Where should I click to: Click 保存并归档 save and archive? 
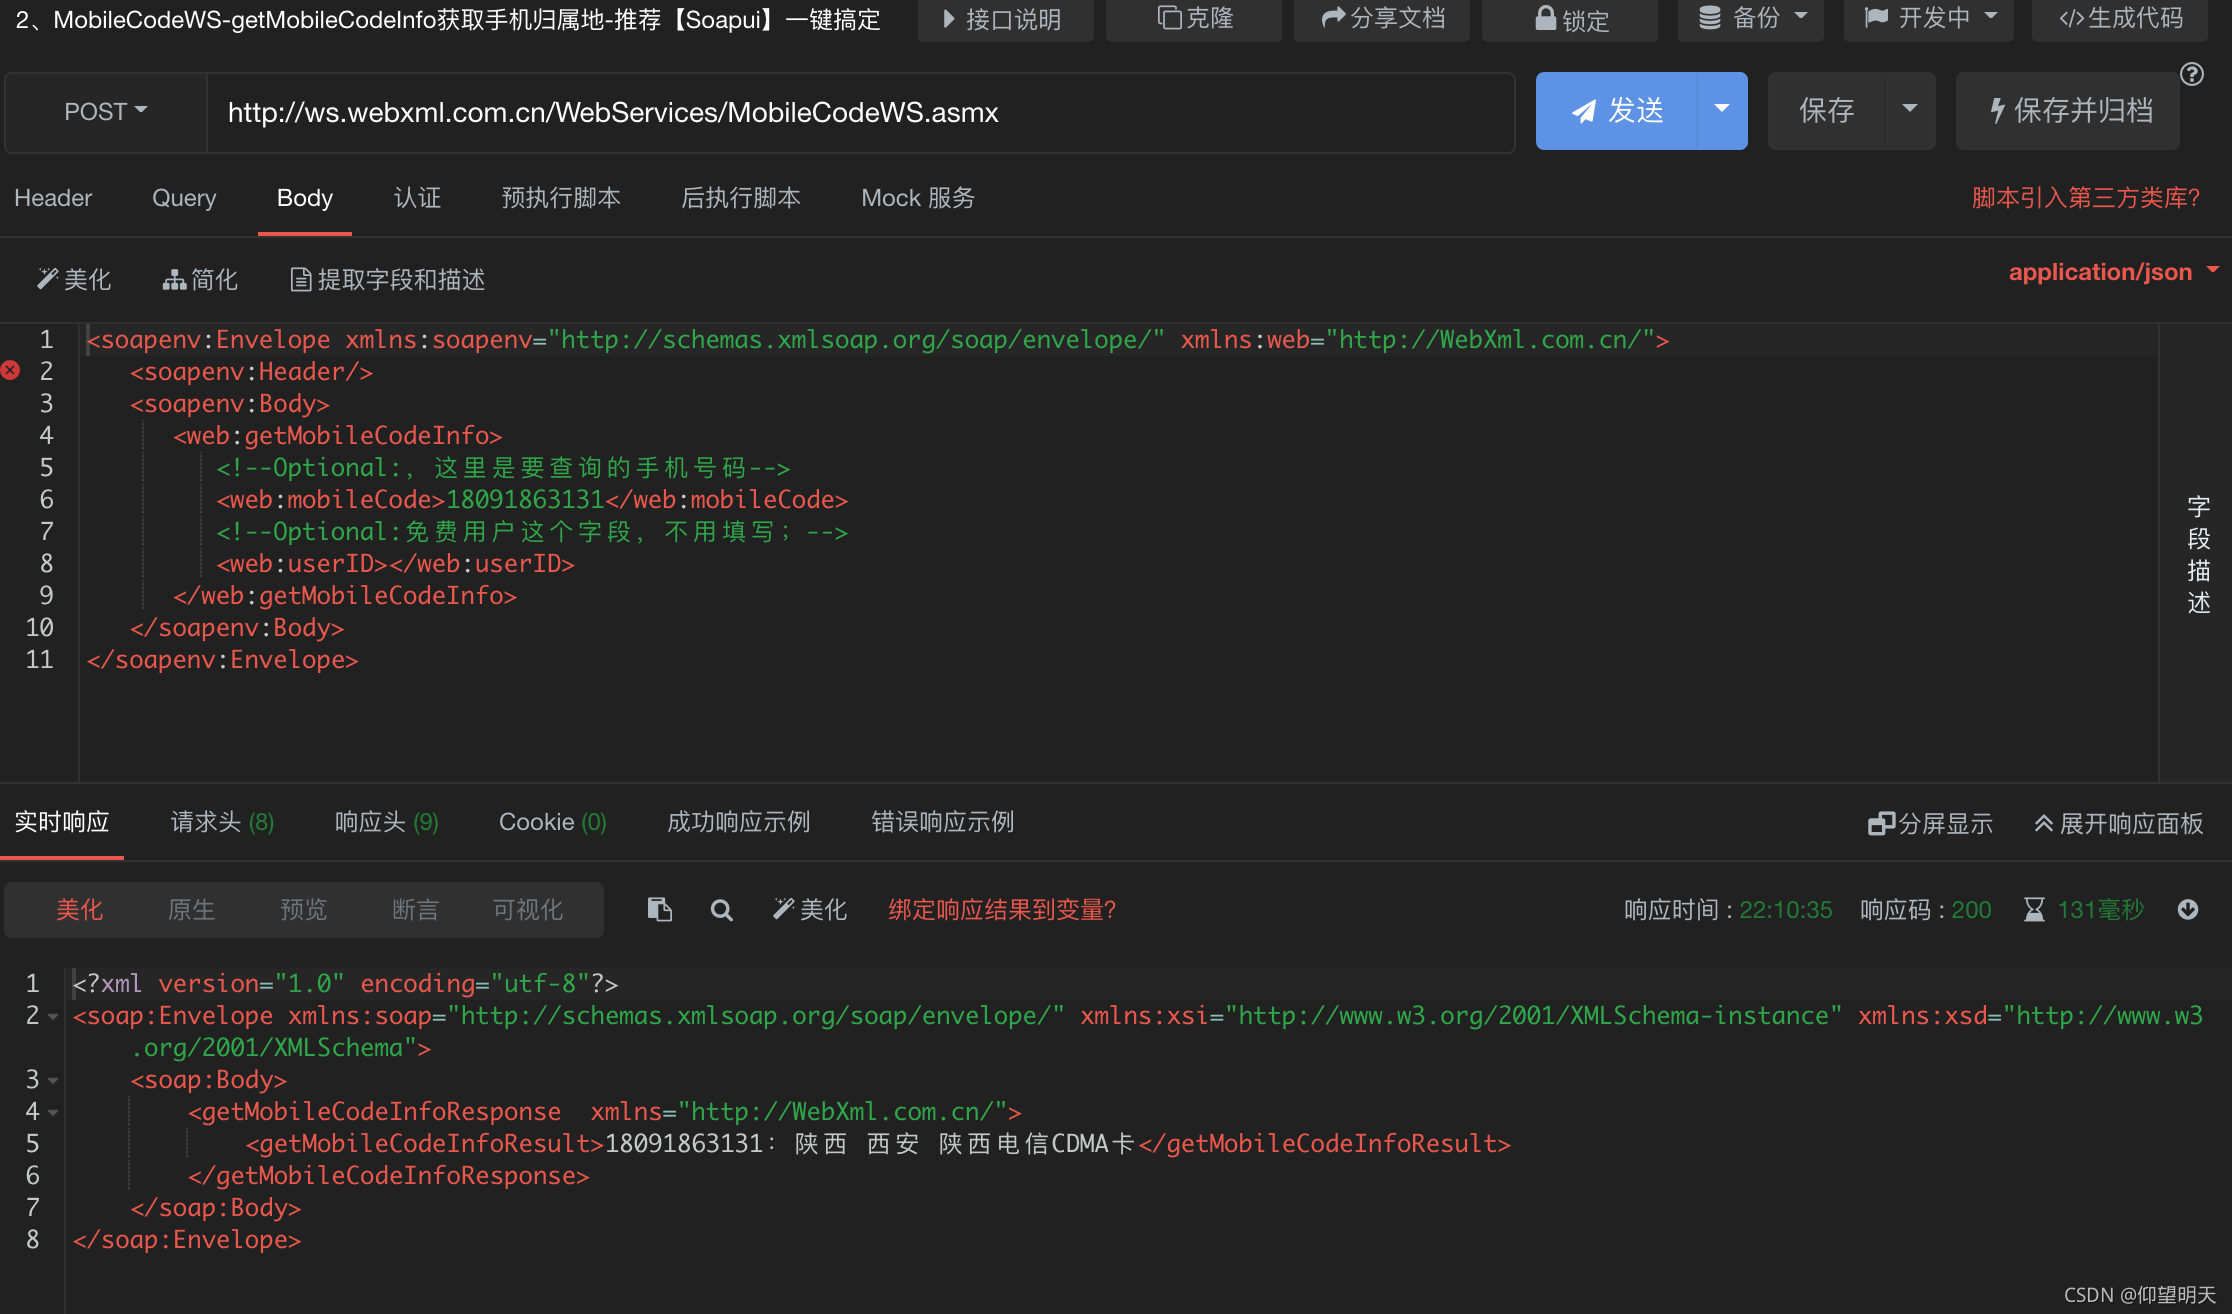[x=2068, y=111]
